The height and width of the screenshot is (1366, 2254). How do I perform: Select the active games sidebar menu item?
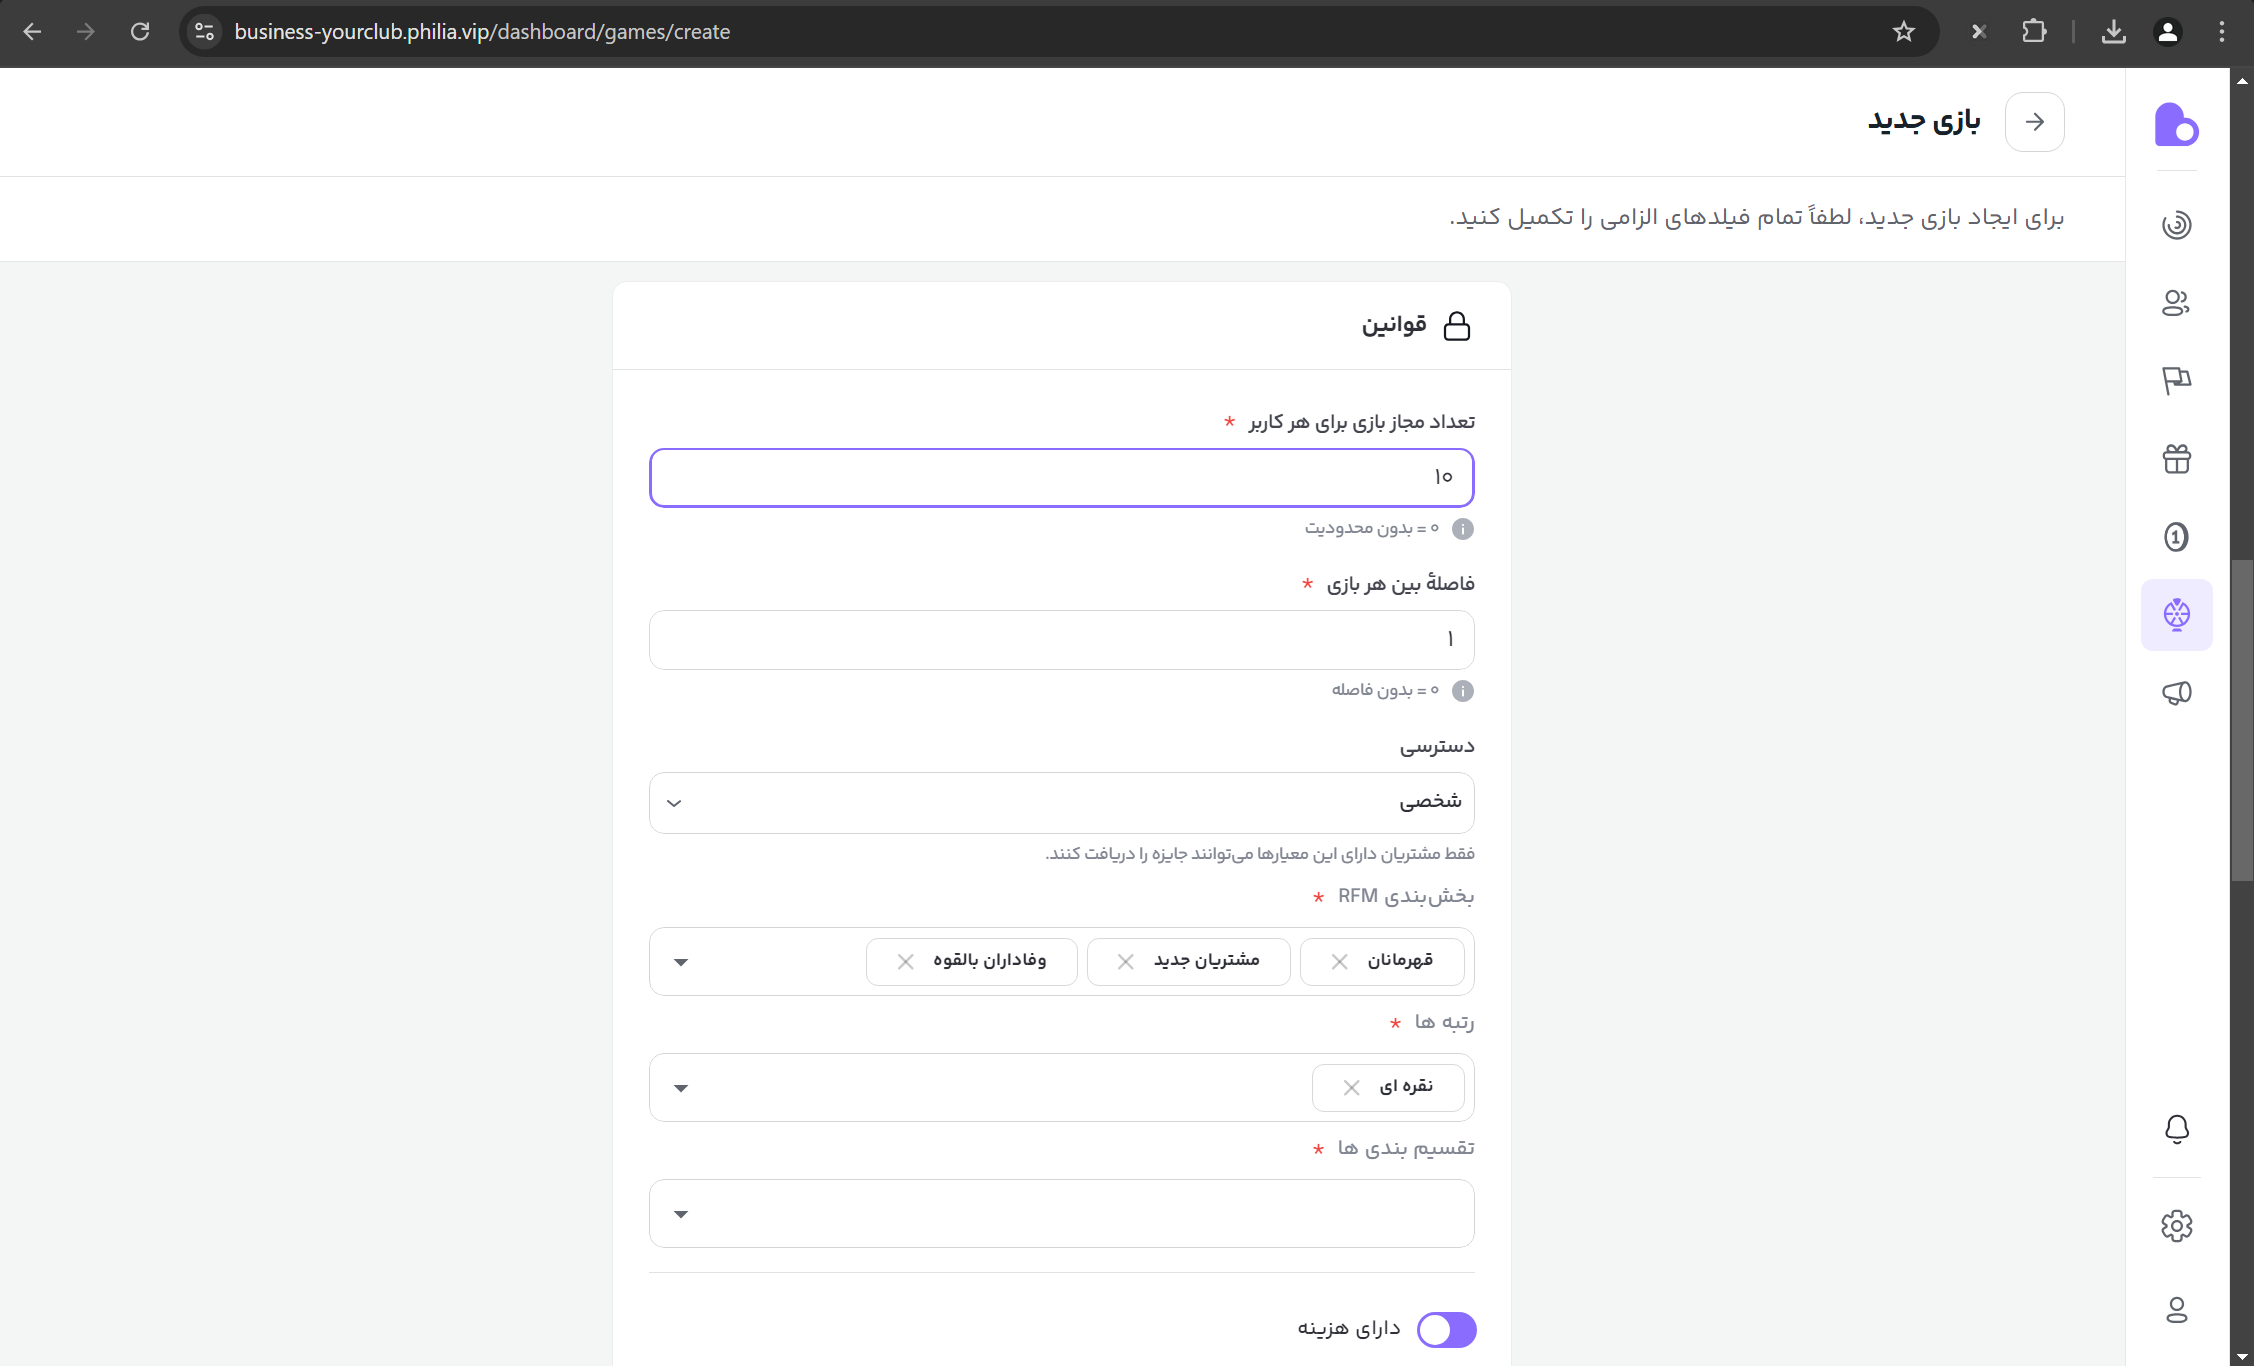tap(2176, 615)
